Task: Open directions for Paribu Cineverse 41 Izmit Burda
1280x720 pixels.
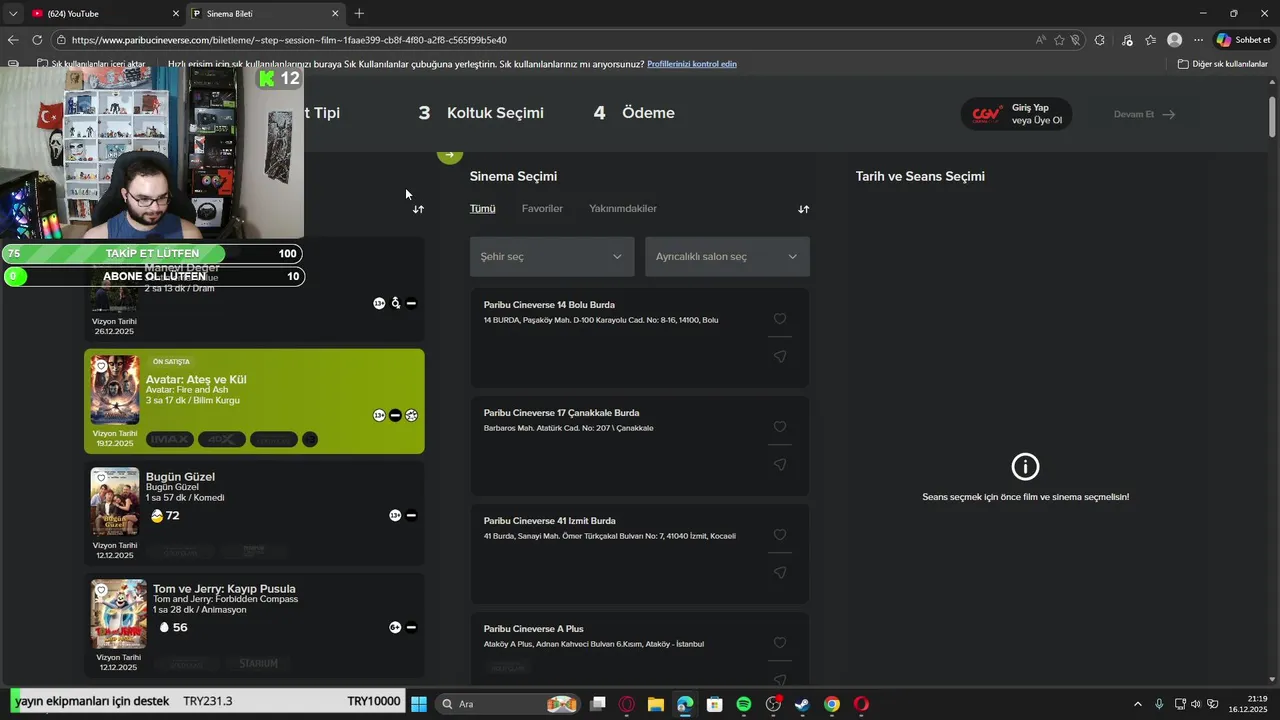Action: click(x=780, y=573)
